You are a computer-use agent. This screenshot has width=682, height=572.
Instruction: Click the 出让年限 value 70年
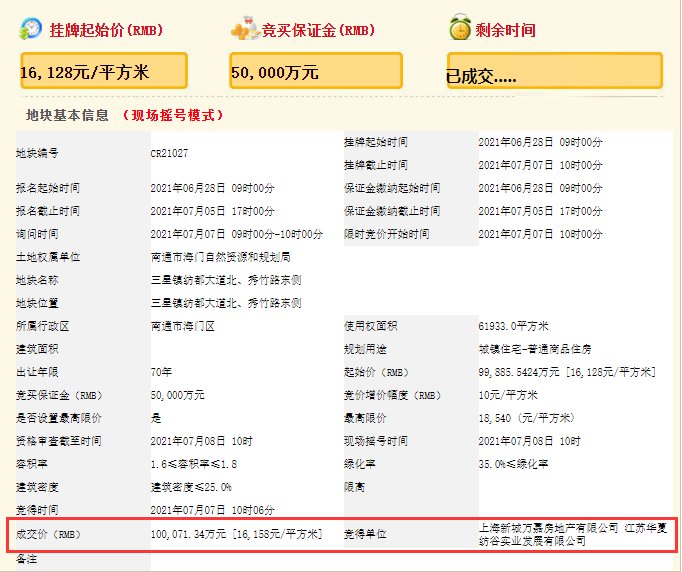point(161,372)
